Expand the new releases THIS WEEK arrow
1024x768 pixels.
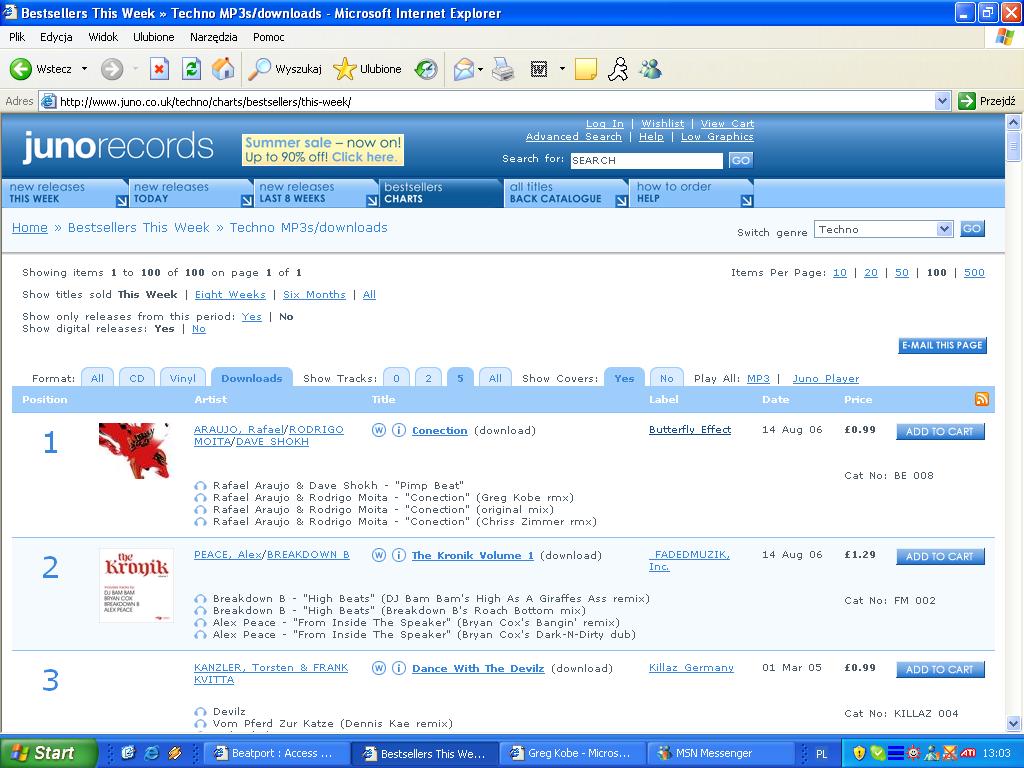tap(121, 201)
